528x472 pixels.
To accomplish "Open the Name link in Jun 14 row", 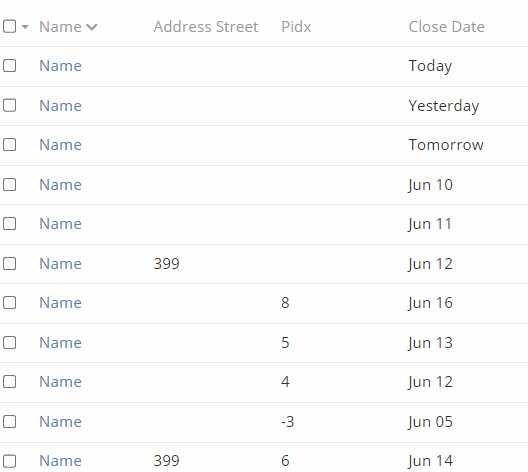I will (x=60, y=461).
